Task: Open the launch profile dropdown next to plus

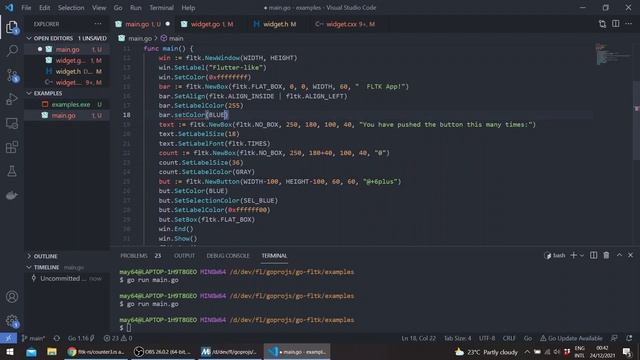Action: (x=582, y=255)
